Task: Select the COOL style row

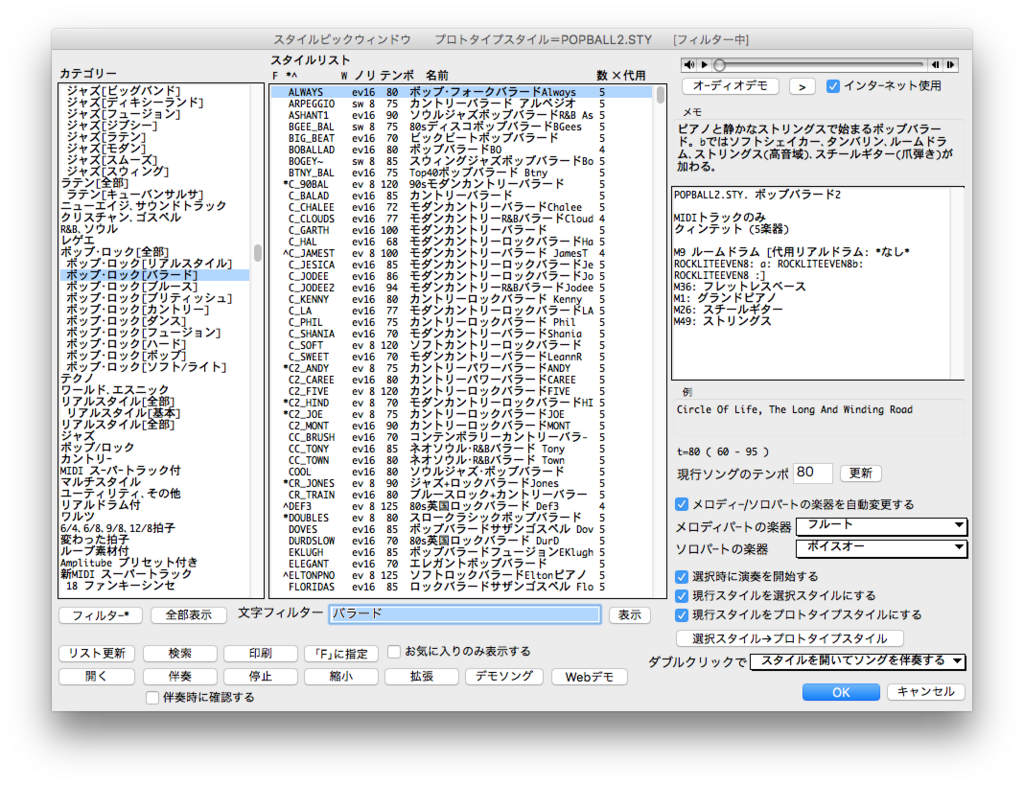Action: 462,472
